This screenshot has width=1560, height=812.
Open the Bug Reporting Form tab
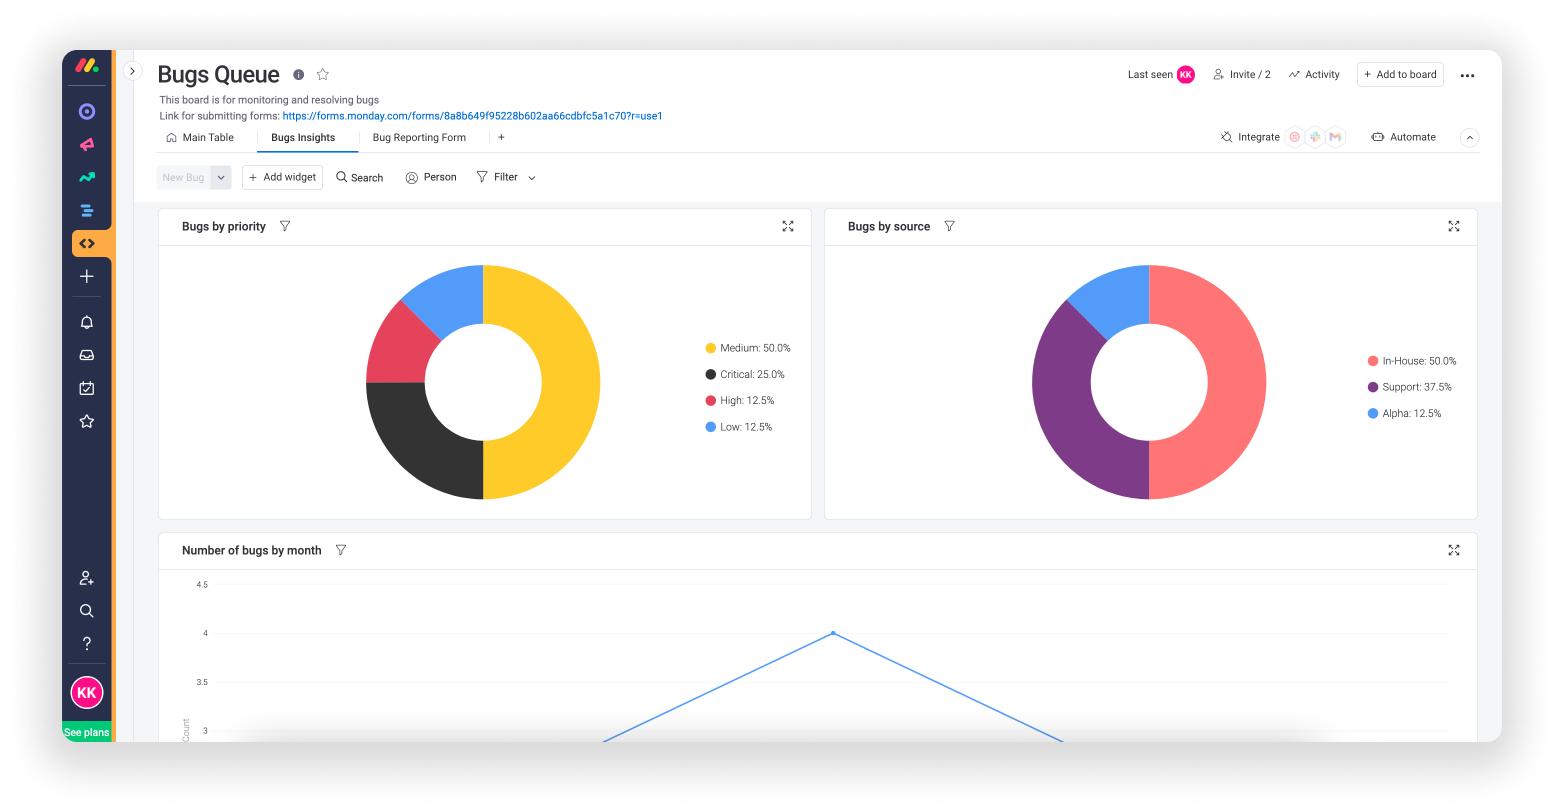419,138
